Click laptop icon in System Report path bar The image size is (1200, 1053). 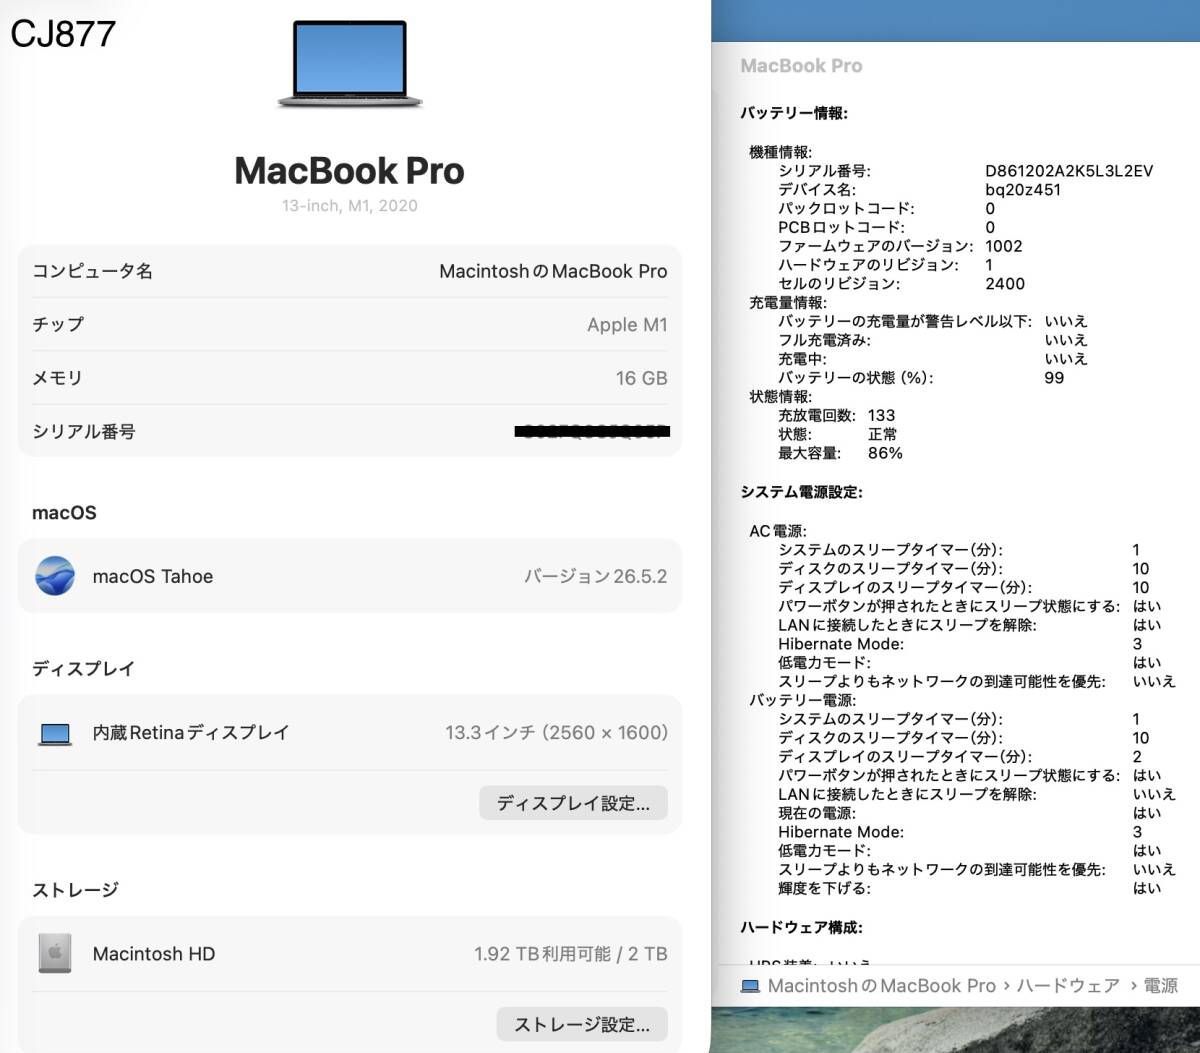[750, 986]
